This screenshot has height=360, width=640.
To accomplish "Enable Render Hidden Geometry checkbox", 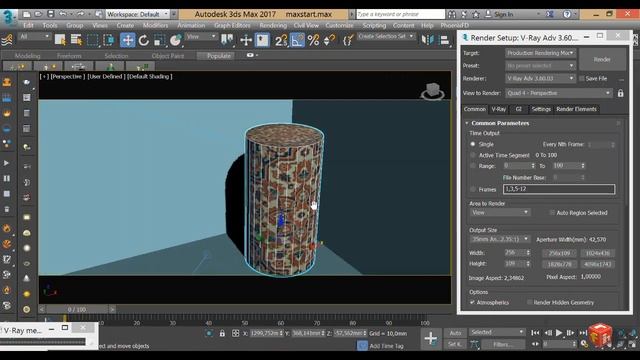I will click(529, 302).
